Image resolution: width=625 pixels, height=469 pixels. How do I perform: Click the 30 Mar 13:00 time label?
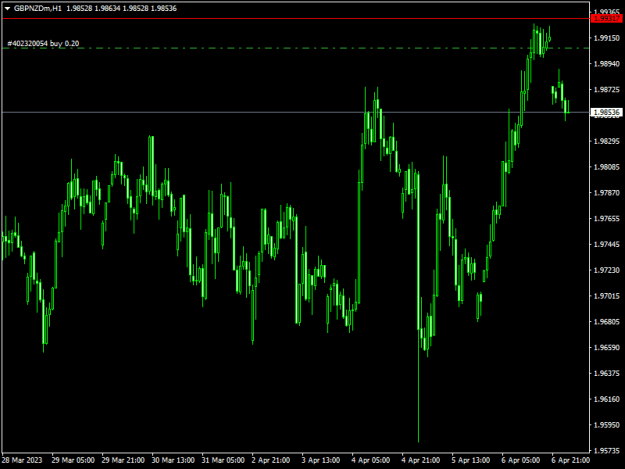tap(173, 460)
